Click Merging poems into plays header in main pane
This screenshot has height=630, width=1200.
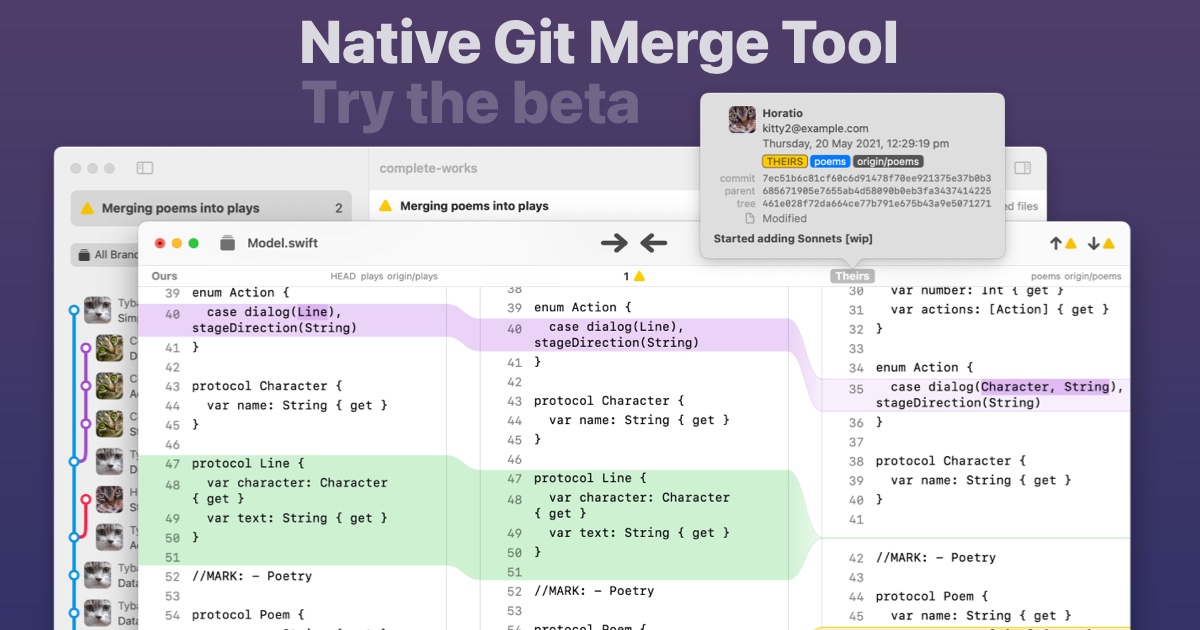point(474,206)
